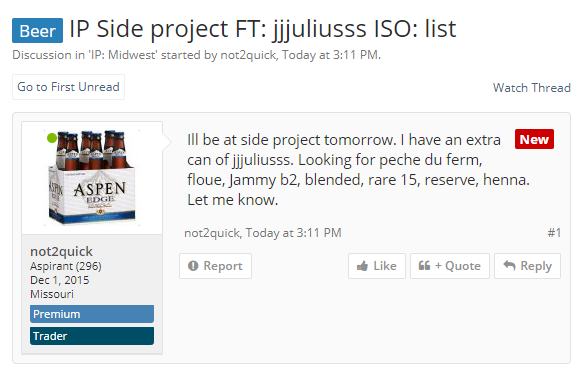Open the Aspen Edge avatar image
Viewport: 586px width, 375px height.
click(x=92, y=178)
